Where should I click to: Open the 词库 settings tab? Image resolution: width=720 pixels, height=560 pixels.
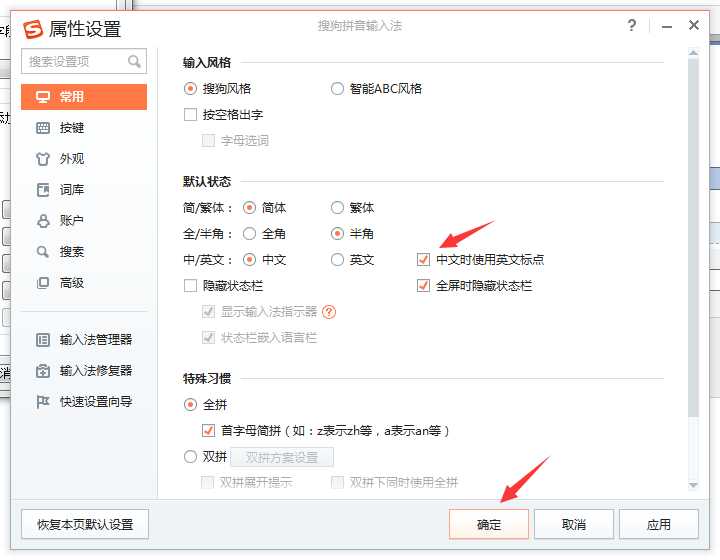[x=84, y=190]
